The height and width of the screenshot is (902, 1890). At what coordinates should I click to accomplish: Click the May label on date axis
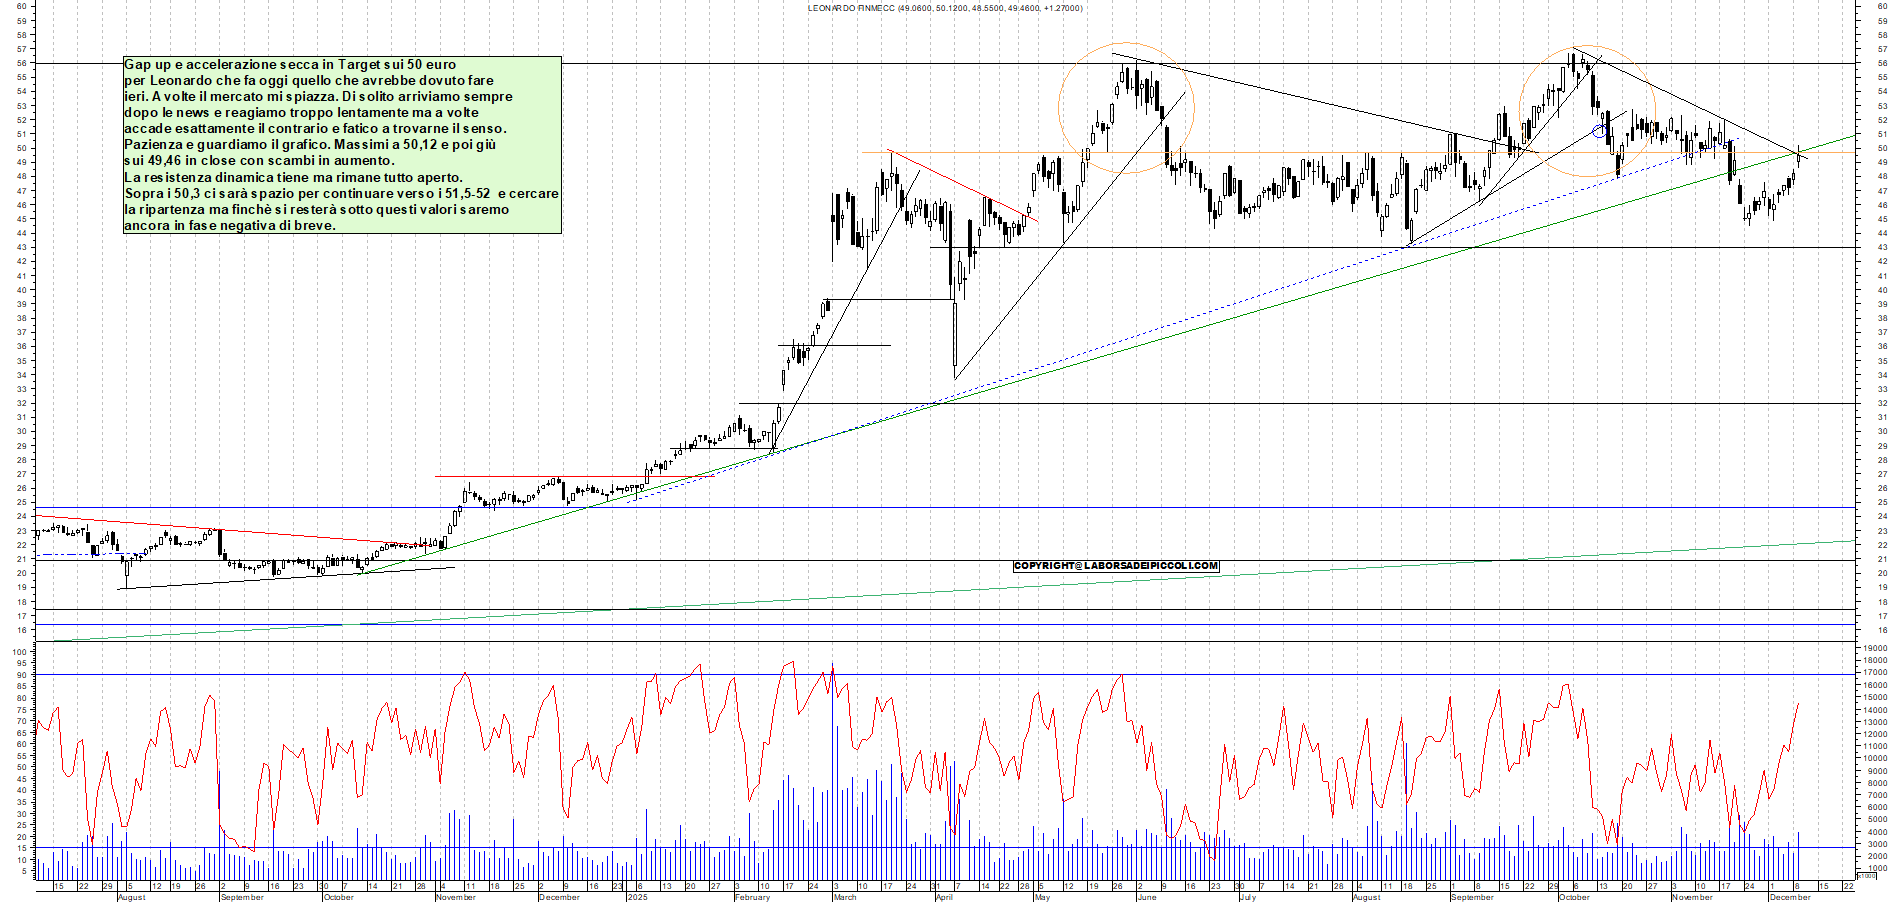[1042, 897]
